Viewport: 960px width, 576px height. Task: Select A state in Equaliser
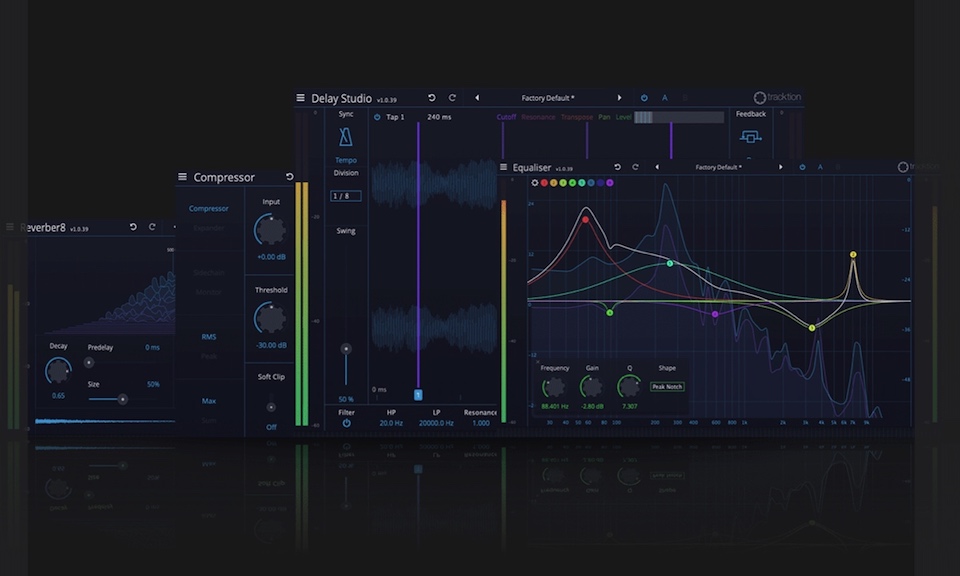820,167
